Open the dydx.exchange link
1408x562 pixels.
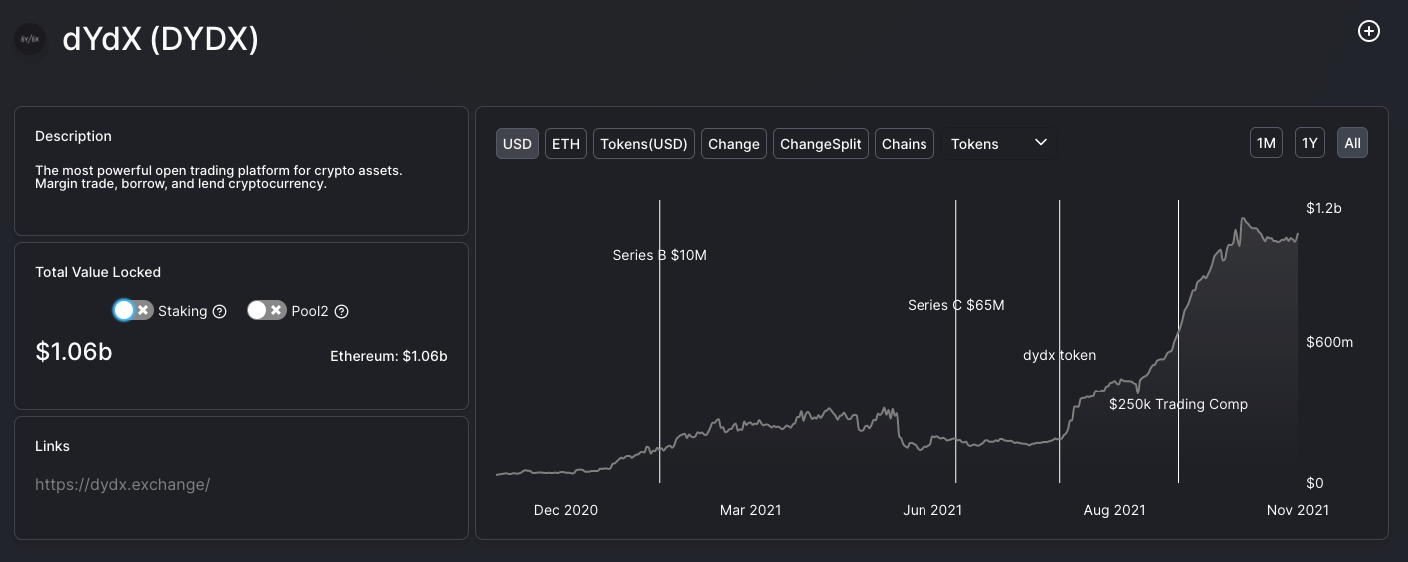click(123, 485)
